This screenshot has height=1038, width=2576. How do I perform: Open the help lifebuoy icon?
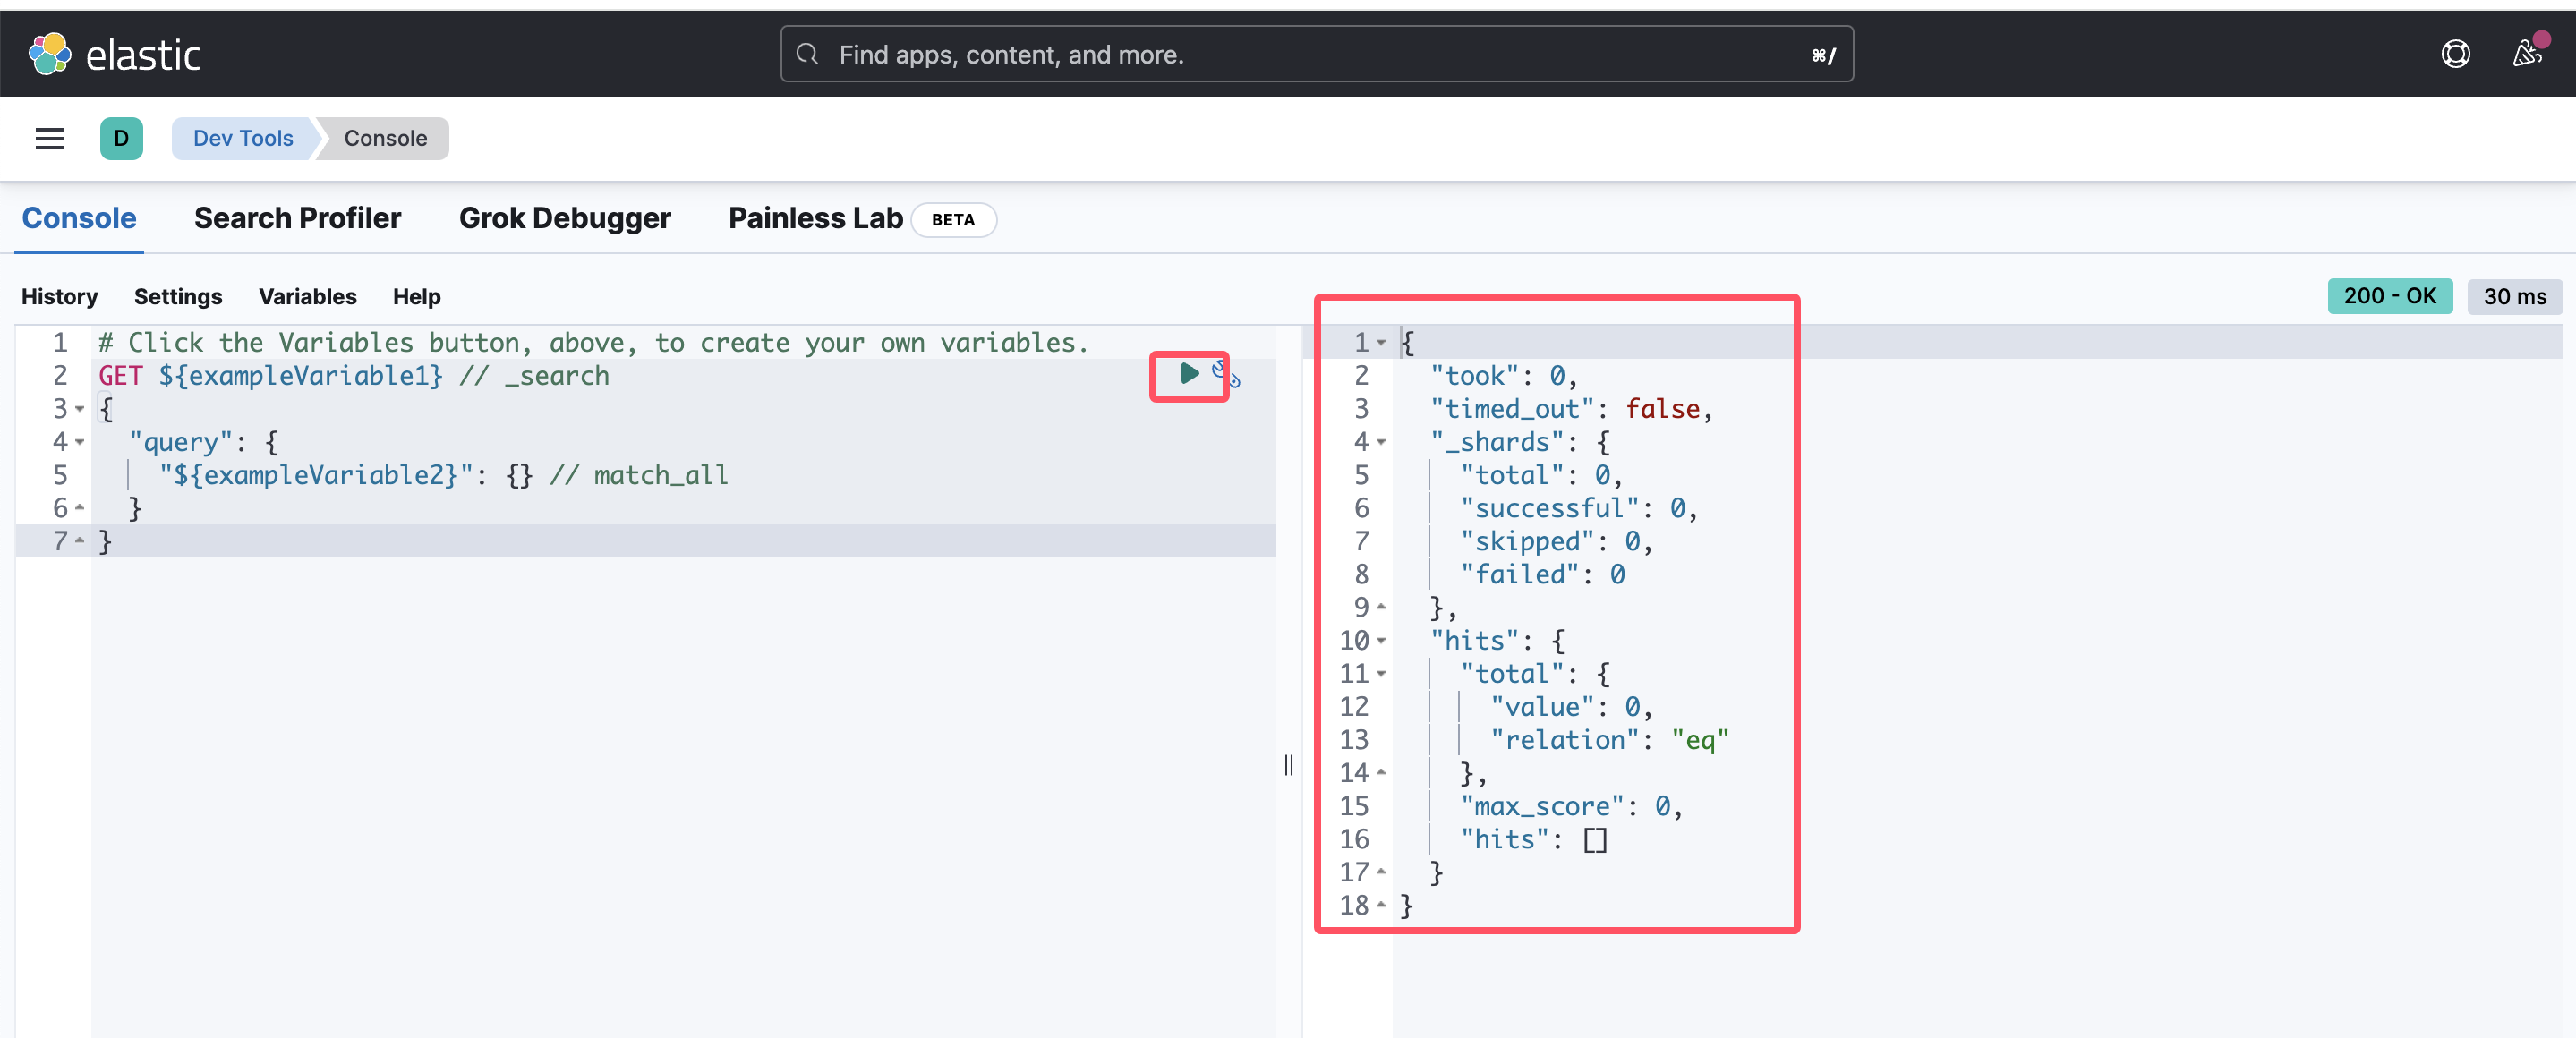click(x=2455, y=54)
